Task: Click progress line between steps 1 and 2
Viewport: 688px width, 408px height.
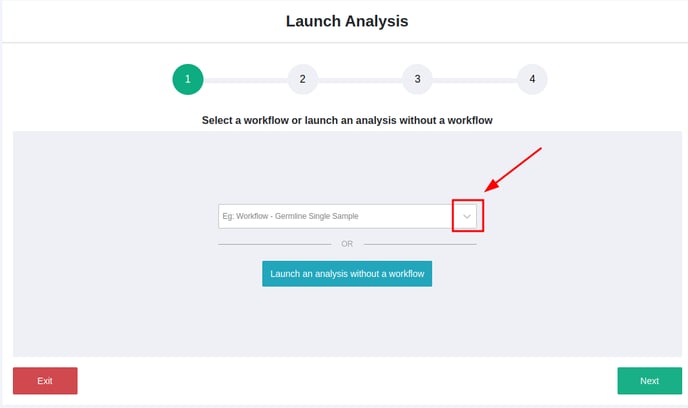Action: 245,80
